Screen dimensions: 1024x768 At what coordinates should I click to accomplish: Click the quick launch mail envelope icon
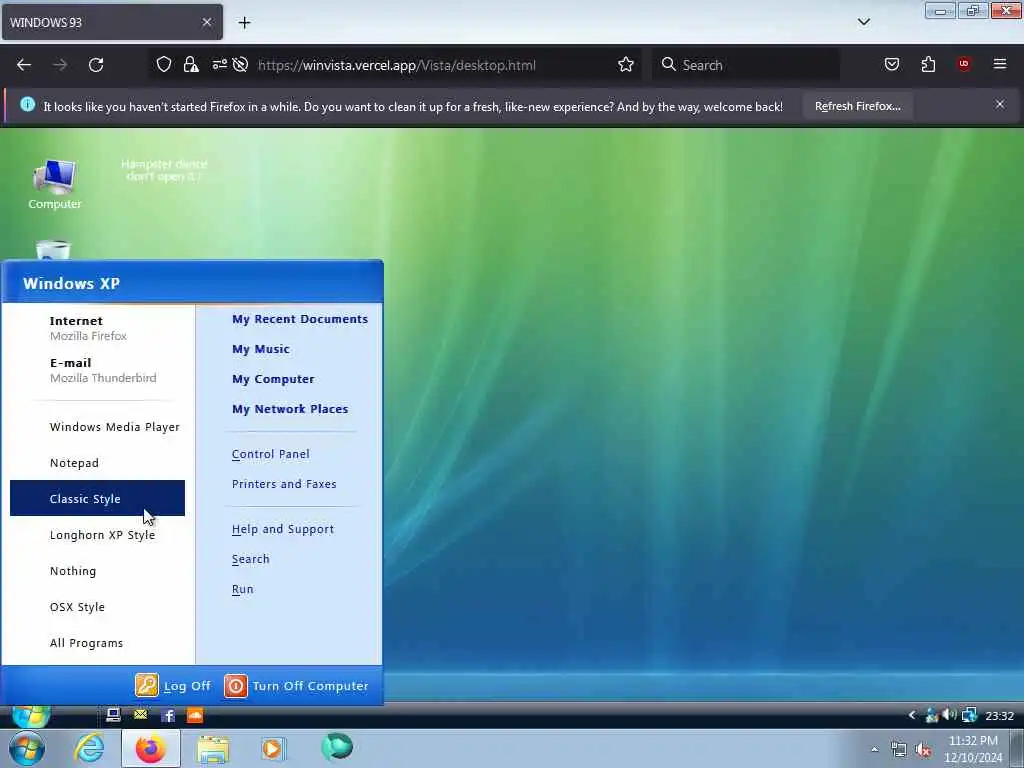click(x=140, y=715)
